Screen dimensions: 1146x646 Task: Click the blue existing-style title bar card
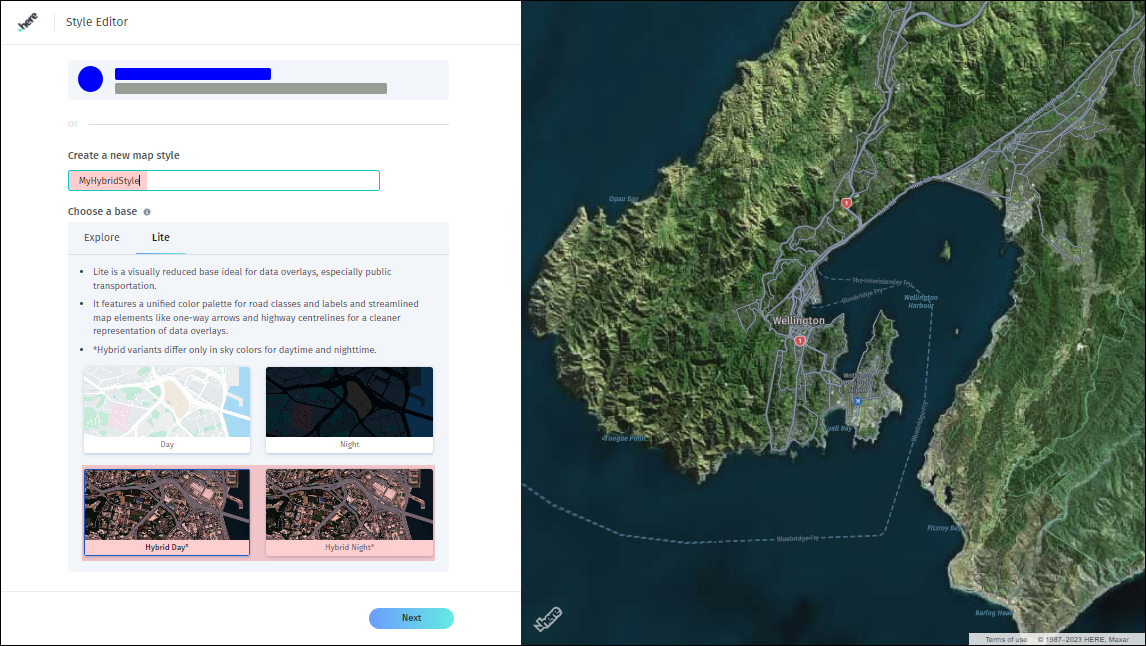click(x=258, y=80)
